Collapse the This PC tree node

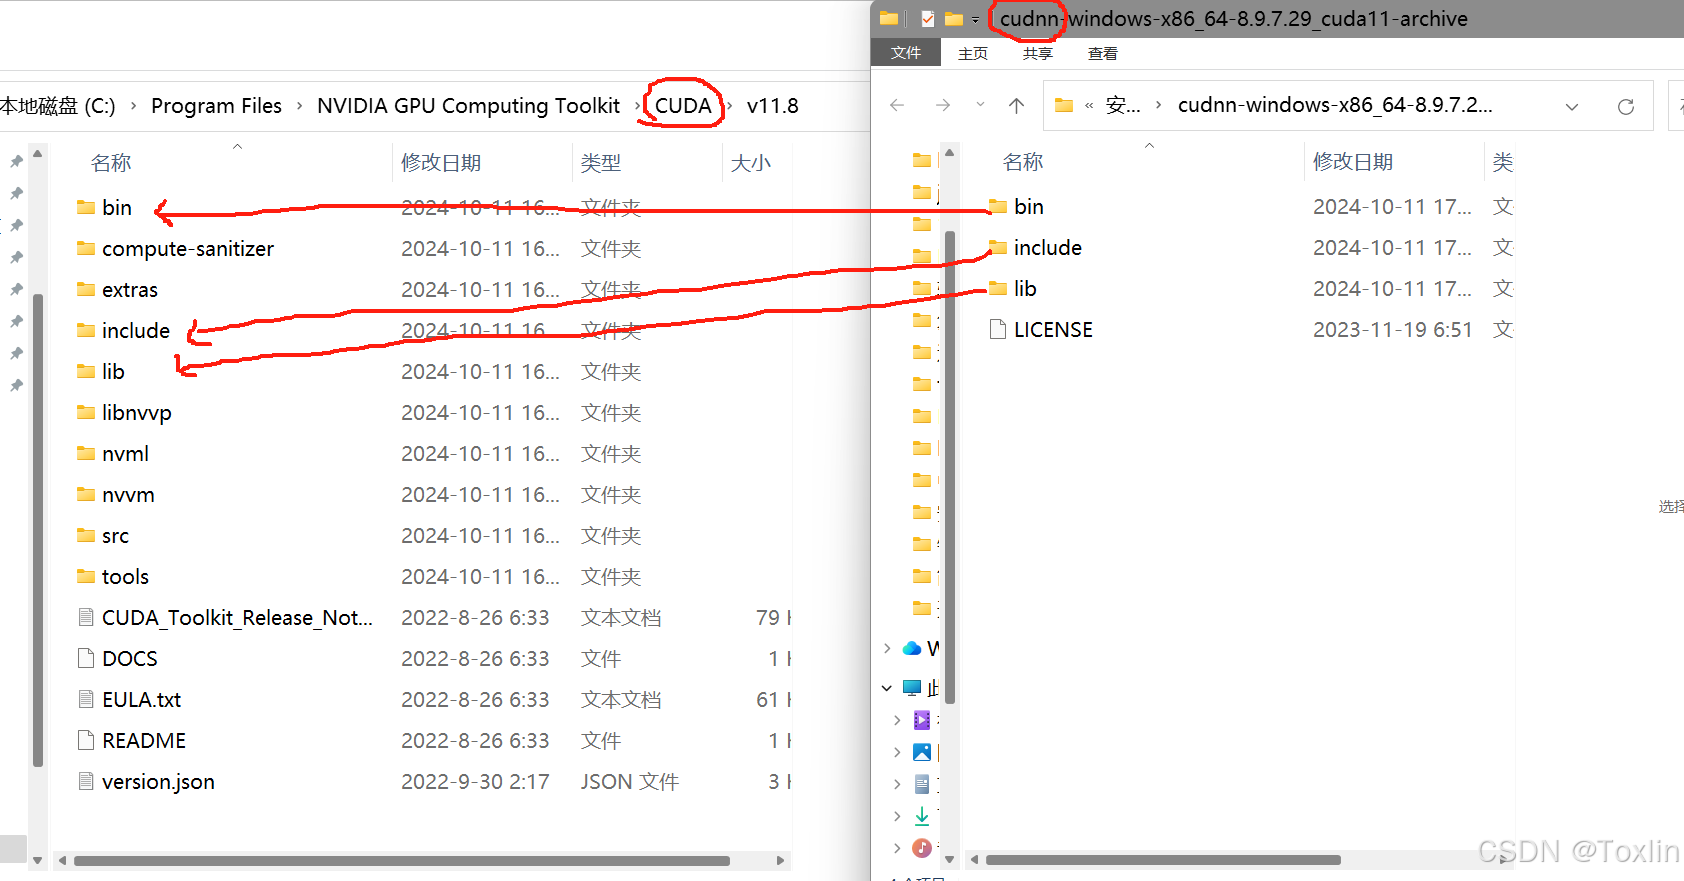pyautogui.click(x=887, y=688)
